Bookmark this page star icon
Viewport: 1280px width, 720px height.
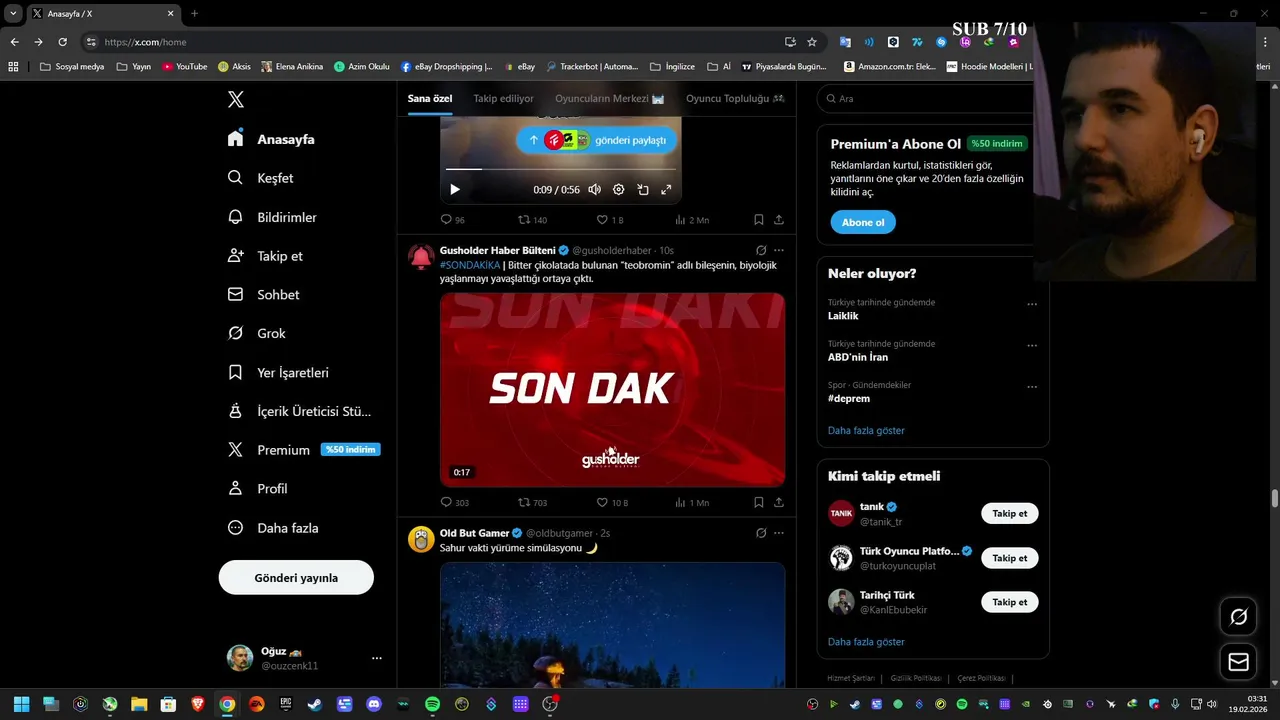812,42
